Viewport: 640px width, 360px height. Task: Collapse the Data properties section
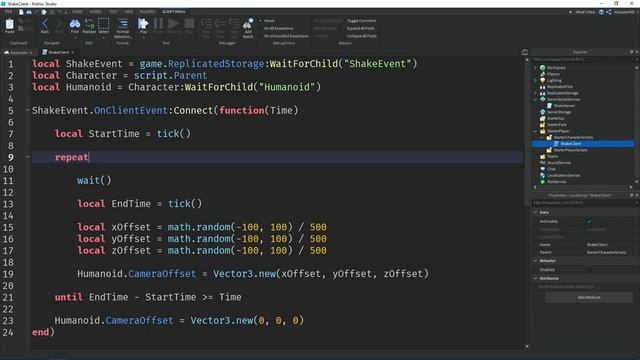(x=536, y=212)
